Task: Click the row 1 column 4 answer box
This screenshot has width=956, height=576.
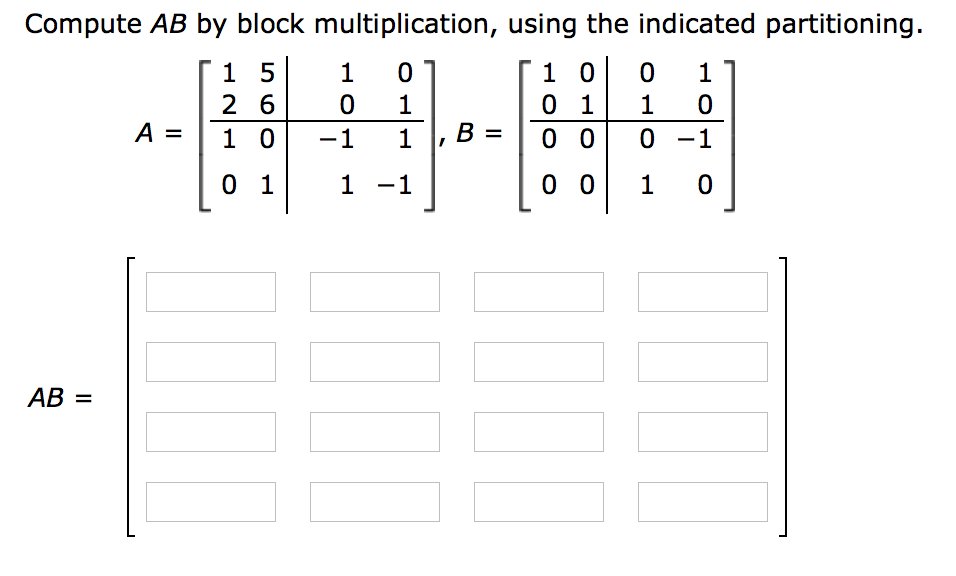Action: [702, 292]
